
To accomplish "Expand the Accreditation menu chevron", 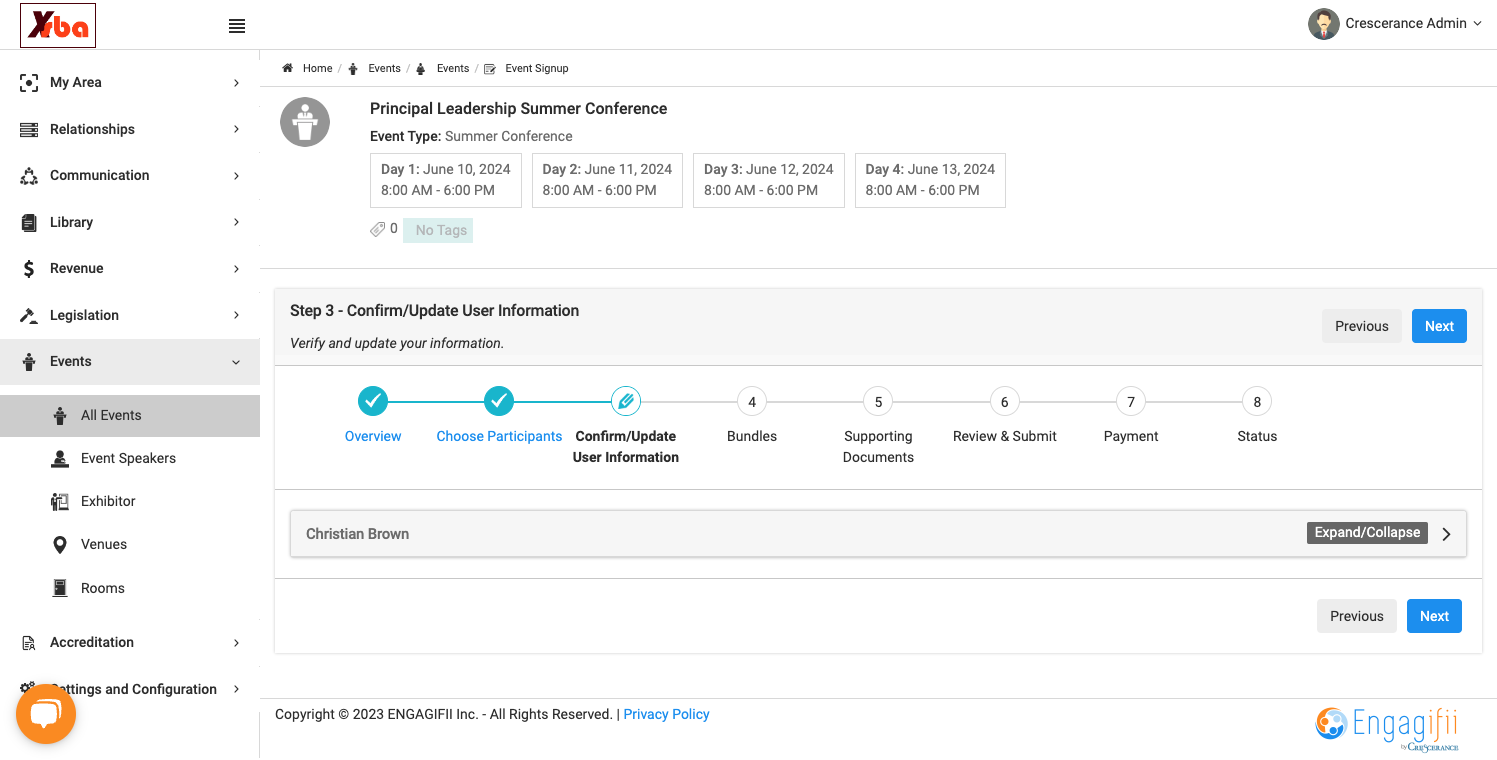I will click(236, 643).
